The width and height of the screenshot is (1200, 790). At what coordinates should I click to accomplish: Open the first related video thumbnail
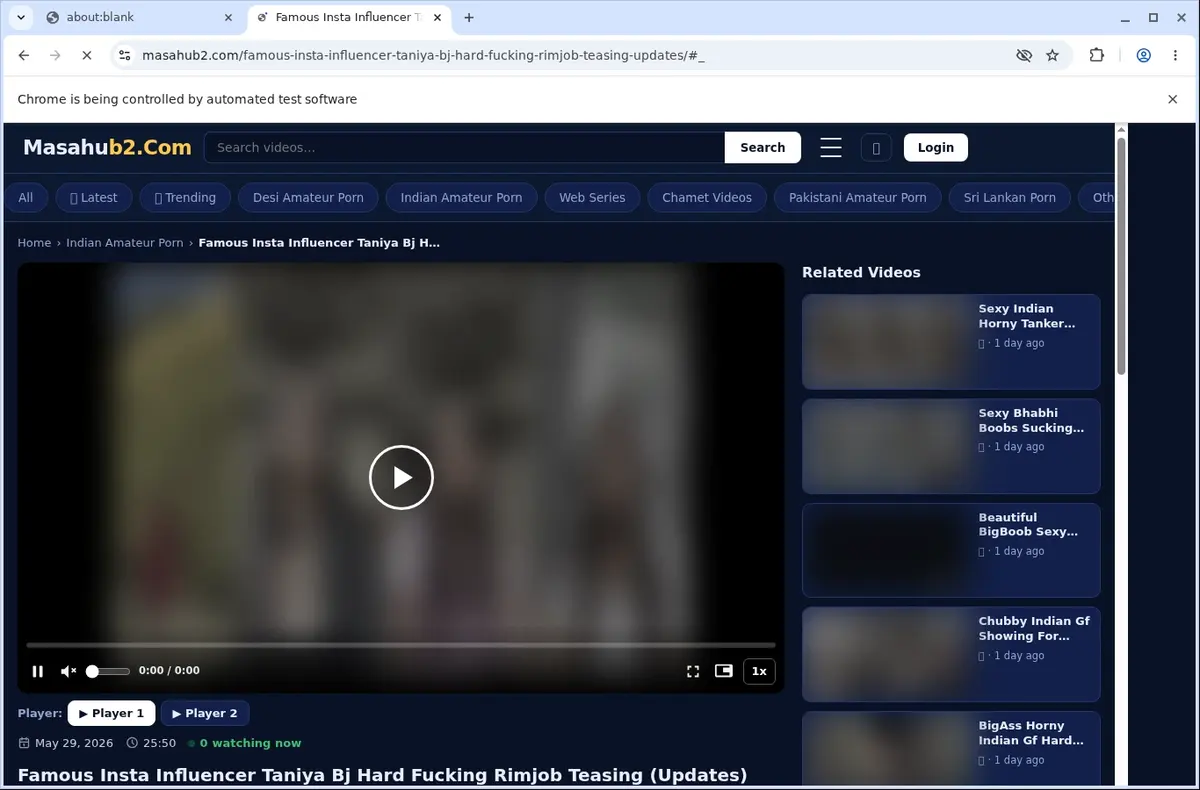888,342
